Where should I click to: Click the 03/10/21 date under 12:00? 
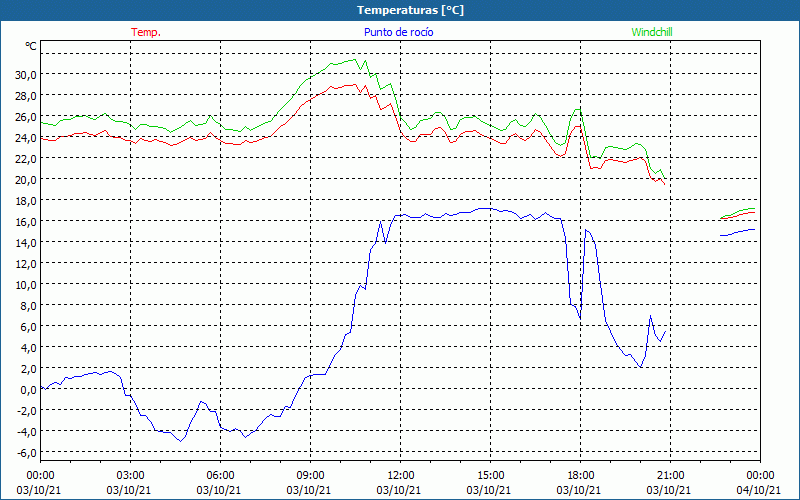399,490
